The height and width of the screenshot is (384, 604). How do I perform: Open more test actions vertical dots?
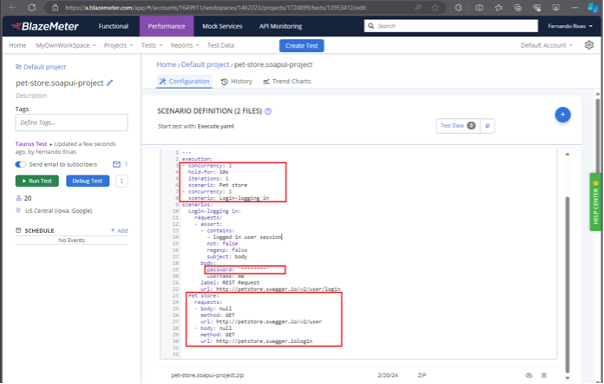(x=122, y=181)
